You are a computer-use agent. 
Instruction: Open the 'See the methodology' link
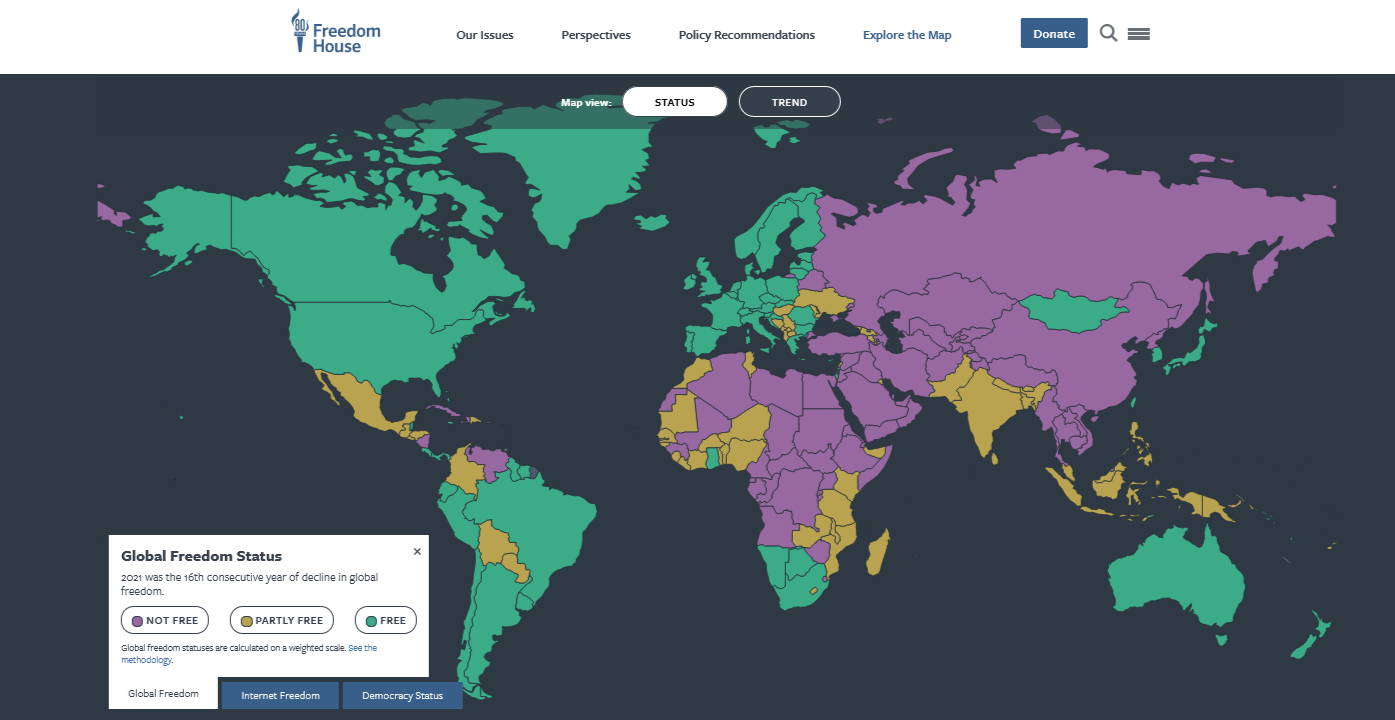point(249,654)
